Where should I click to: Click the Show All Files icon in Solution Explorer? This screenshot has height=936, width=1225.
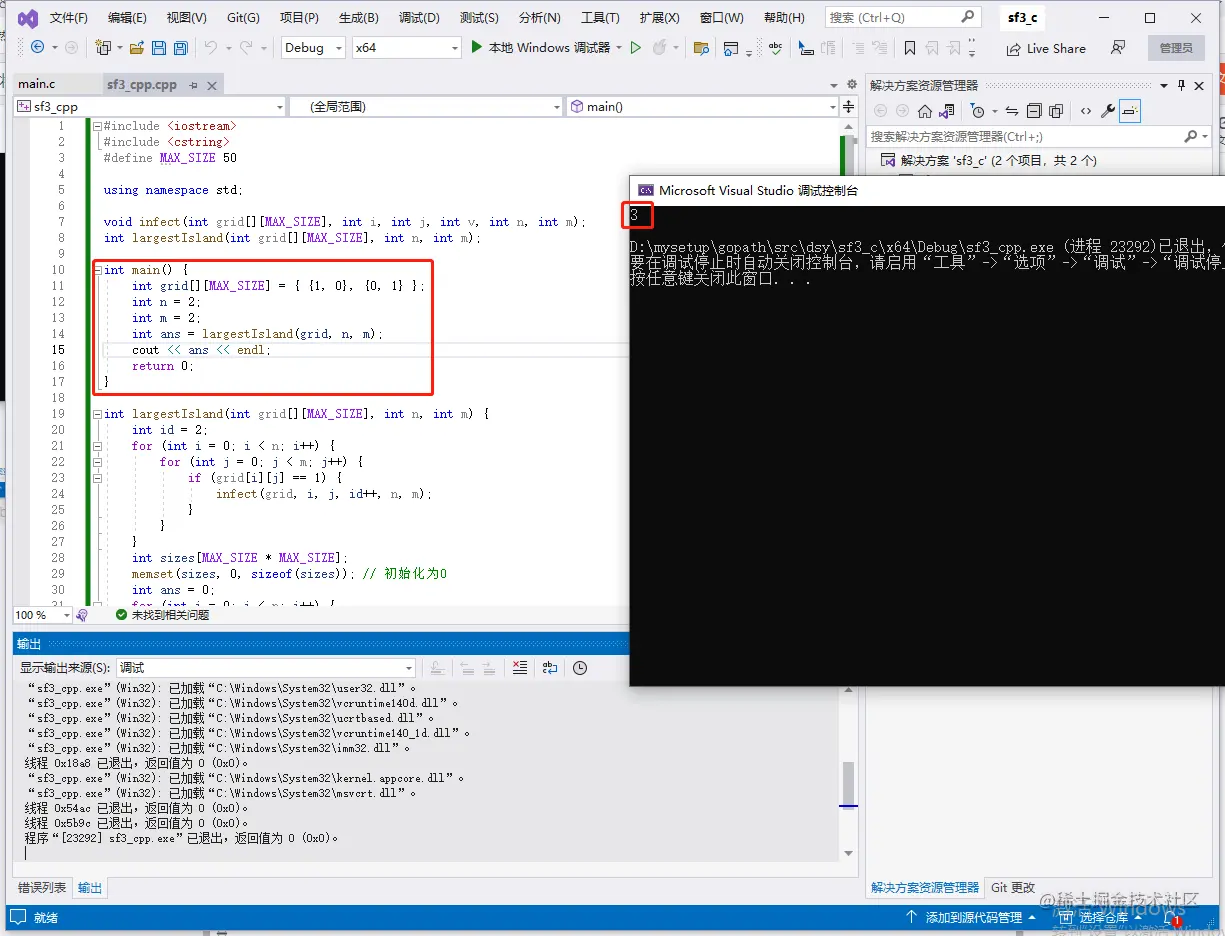point(1056,111)
